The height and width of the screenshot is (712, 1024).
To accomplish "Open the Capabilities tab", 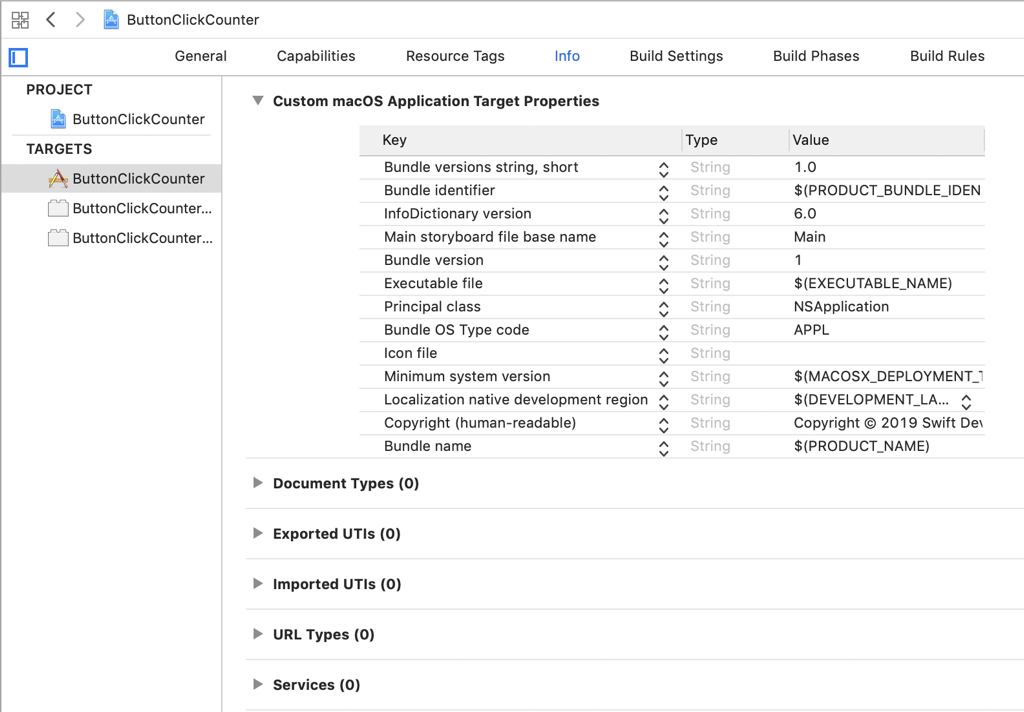I will [x=316, y=56].
